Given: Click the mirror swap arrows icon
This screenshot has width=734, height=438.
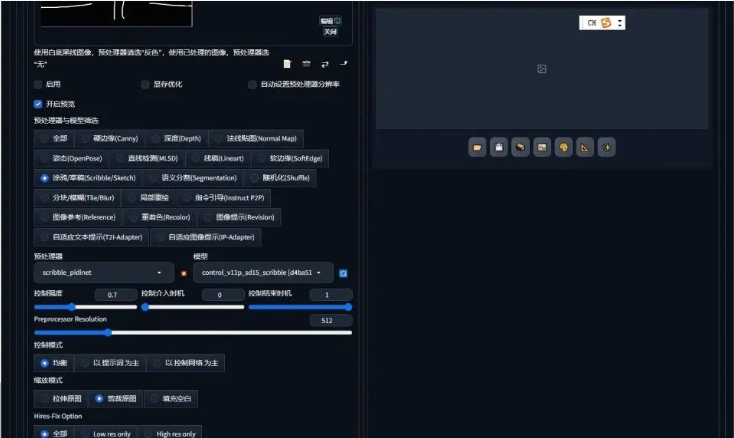Looking at the screenshot, I should click(325, 64).
